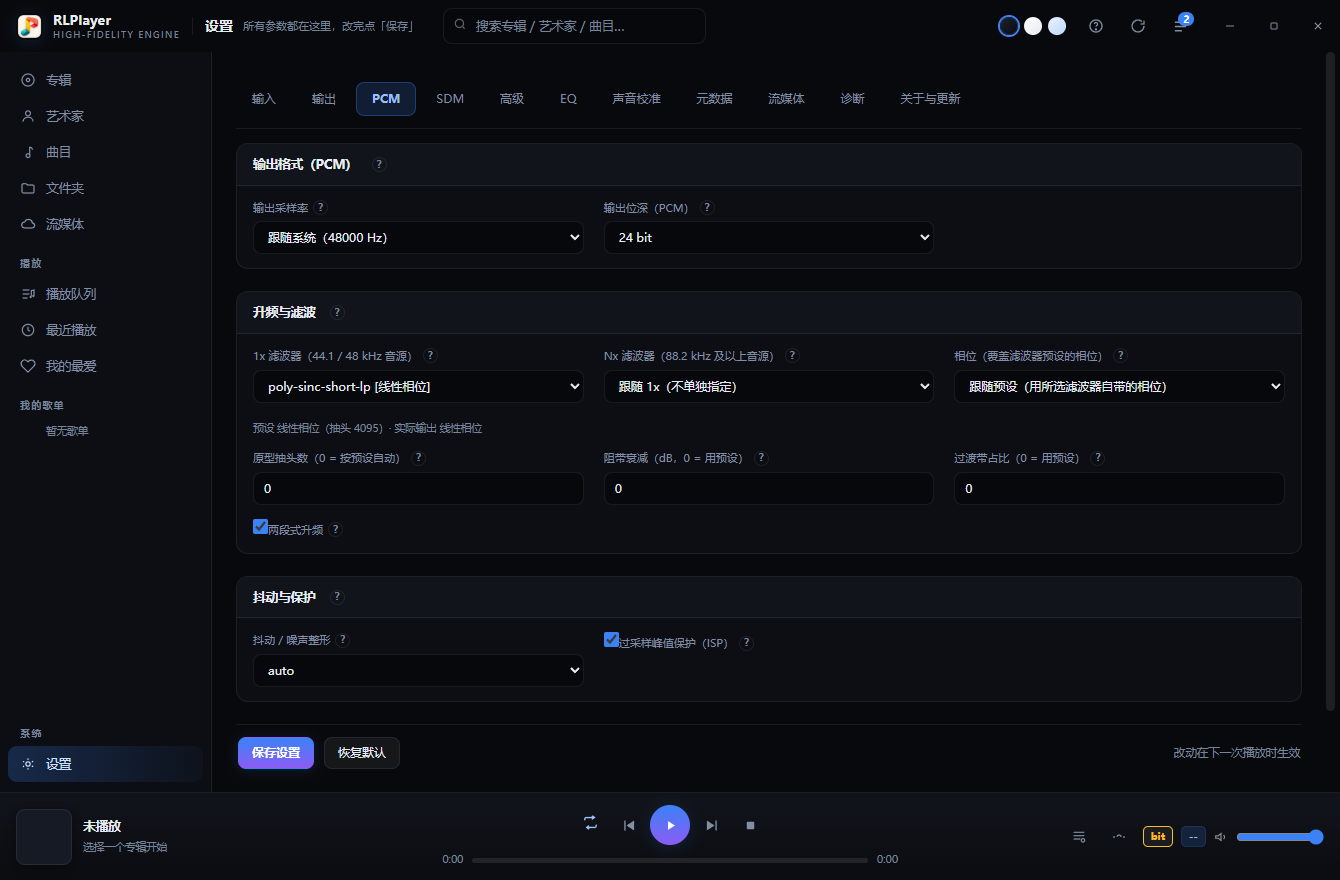Image resolution: width=1340 pixels, height=880 pixels.
Task: Click the RLPlayer logo icon
Action: point(30,26)
